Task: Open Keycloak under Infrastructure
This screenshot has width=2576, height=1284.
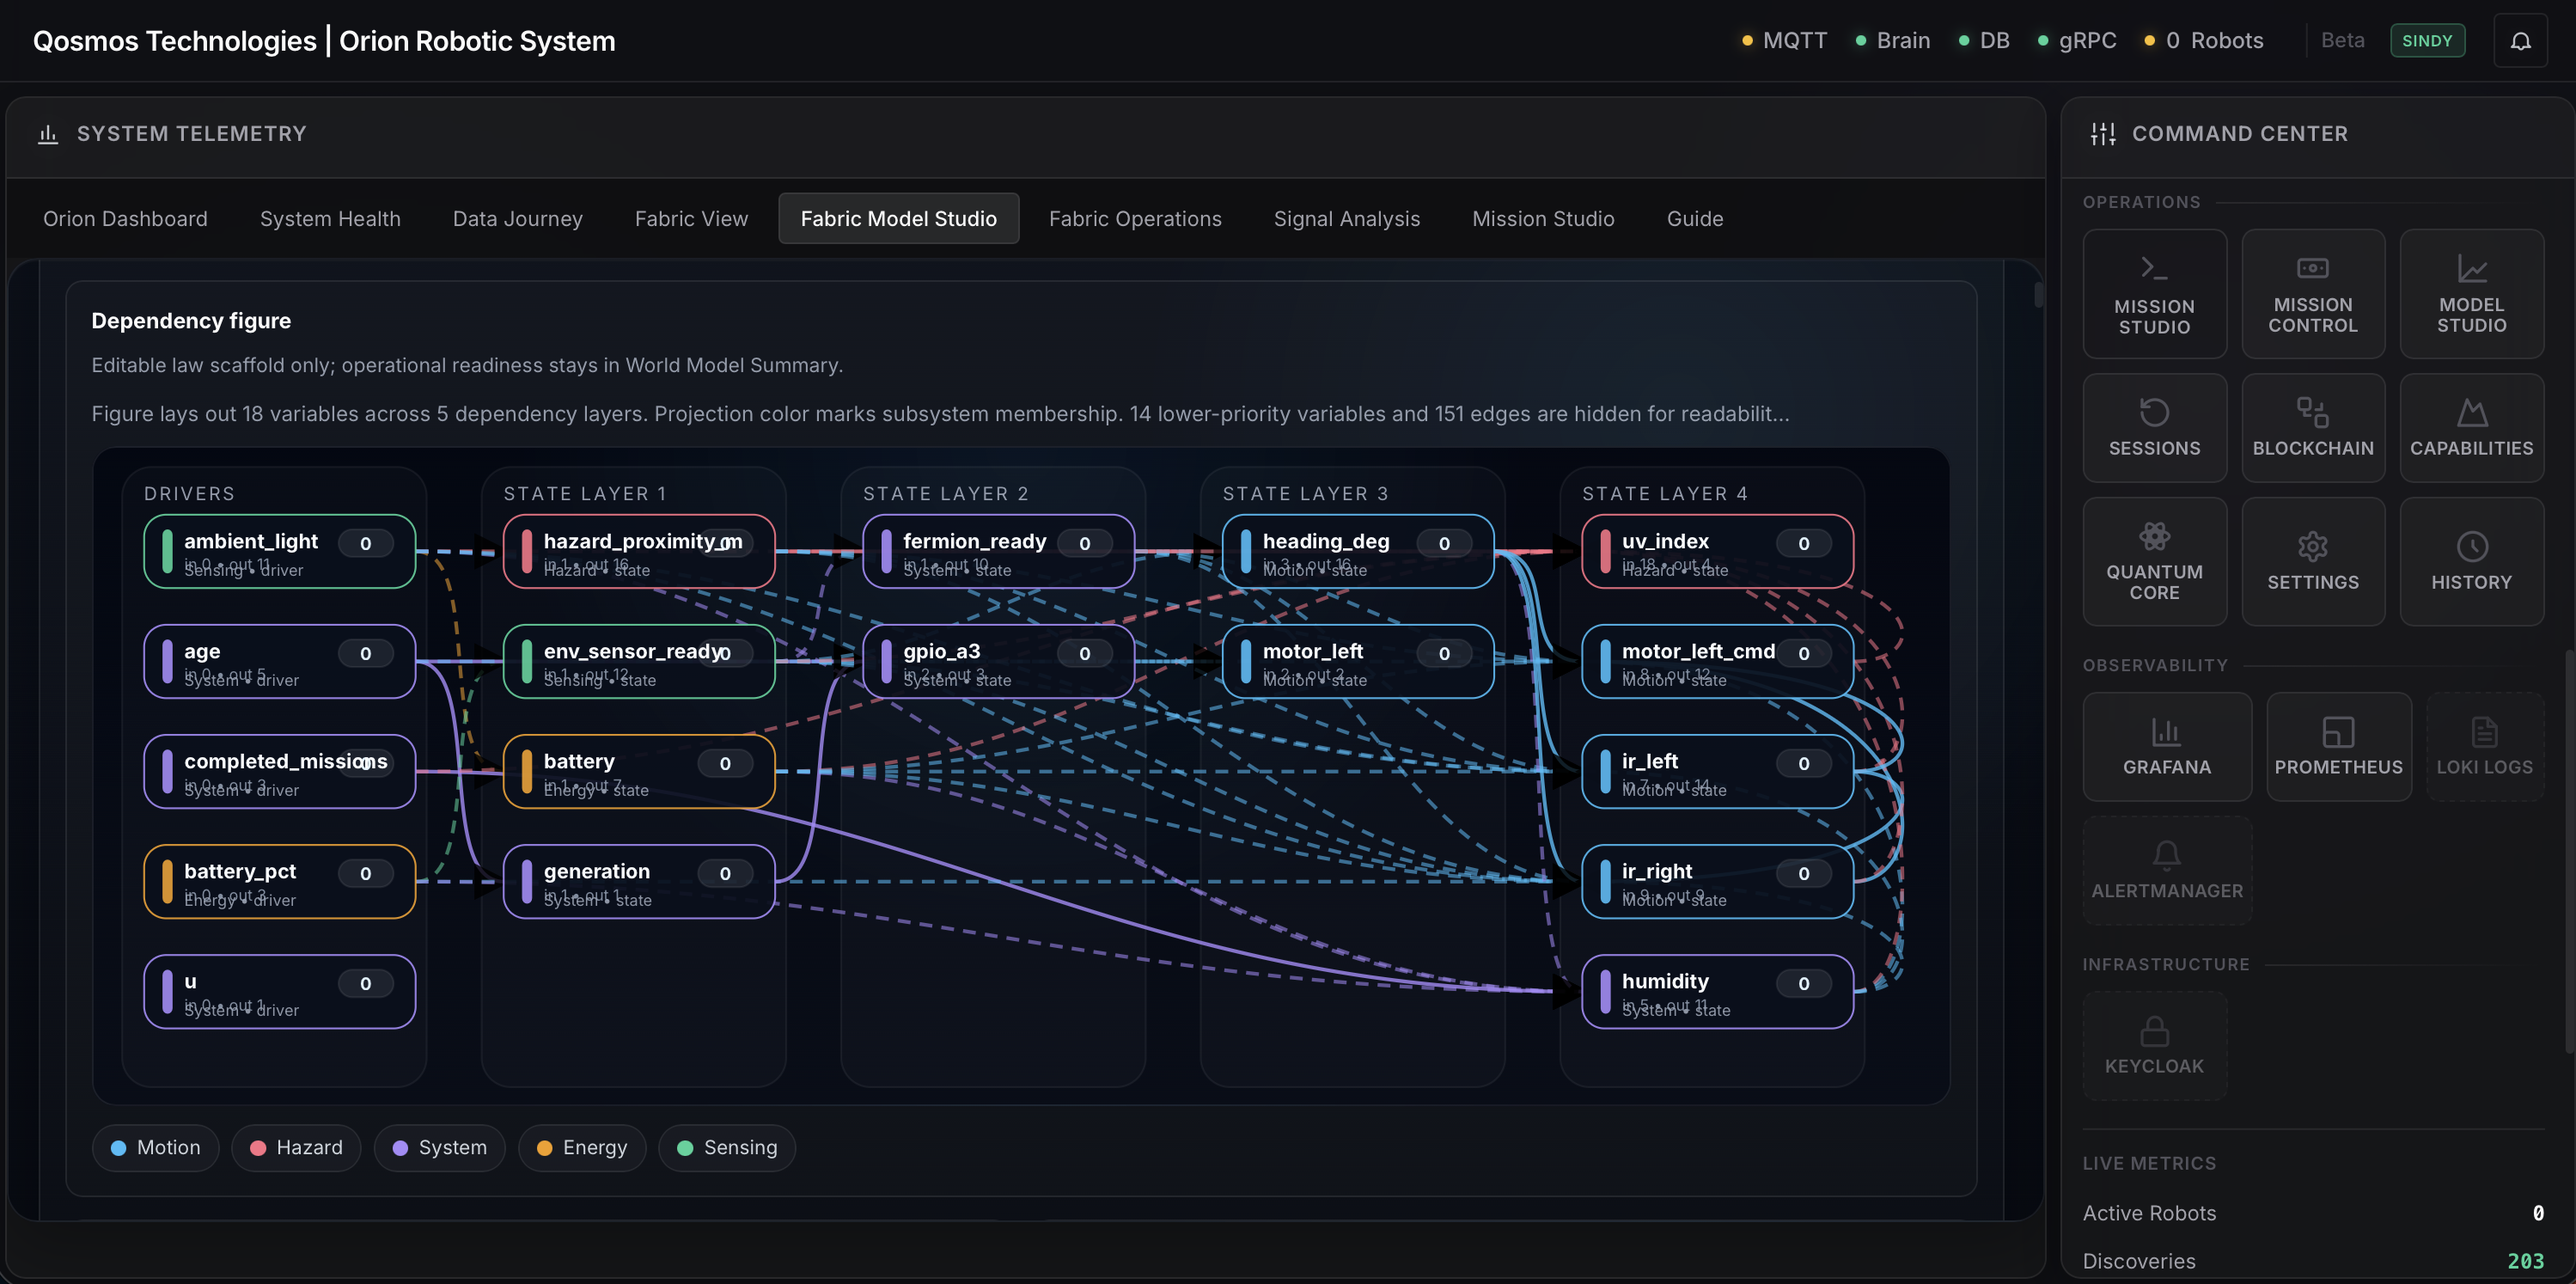Action: point(2154,1046)
